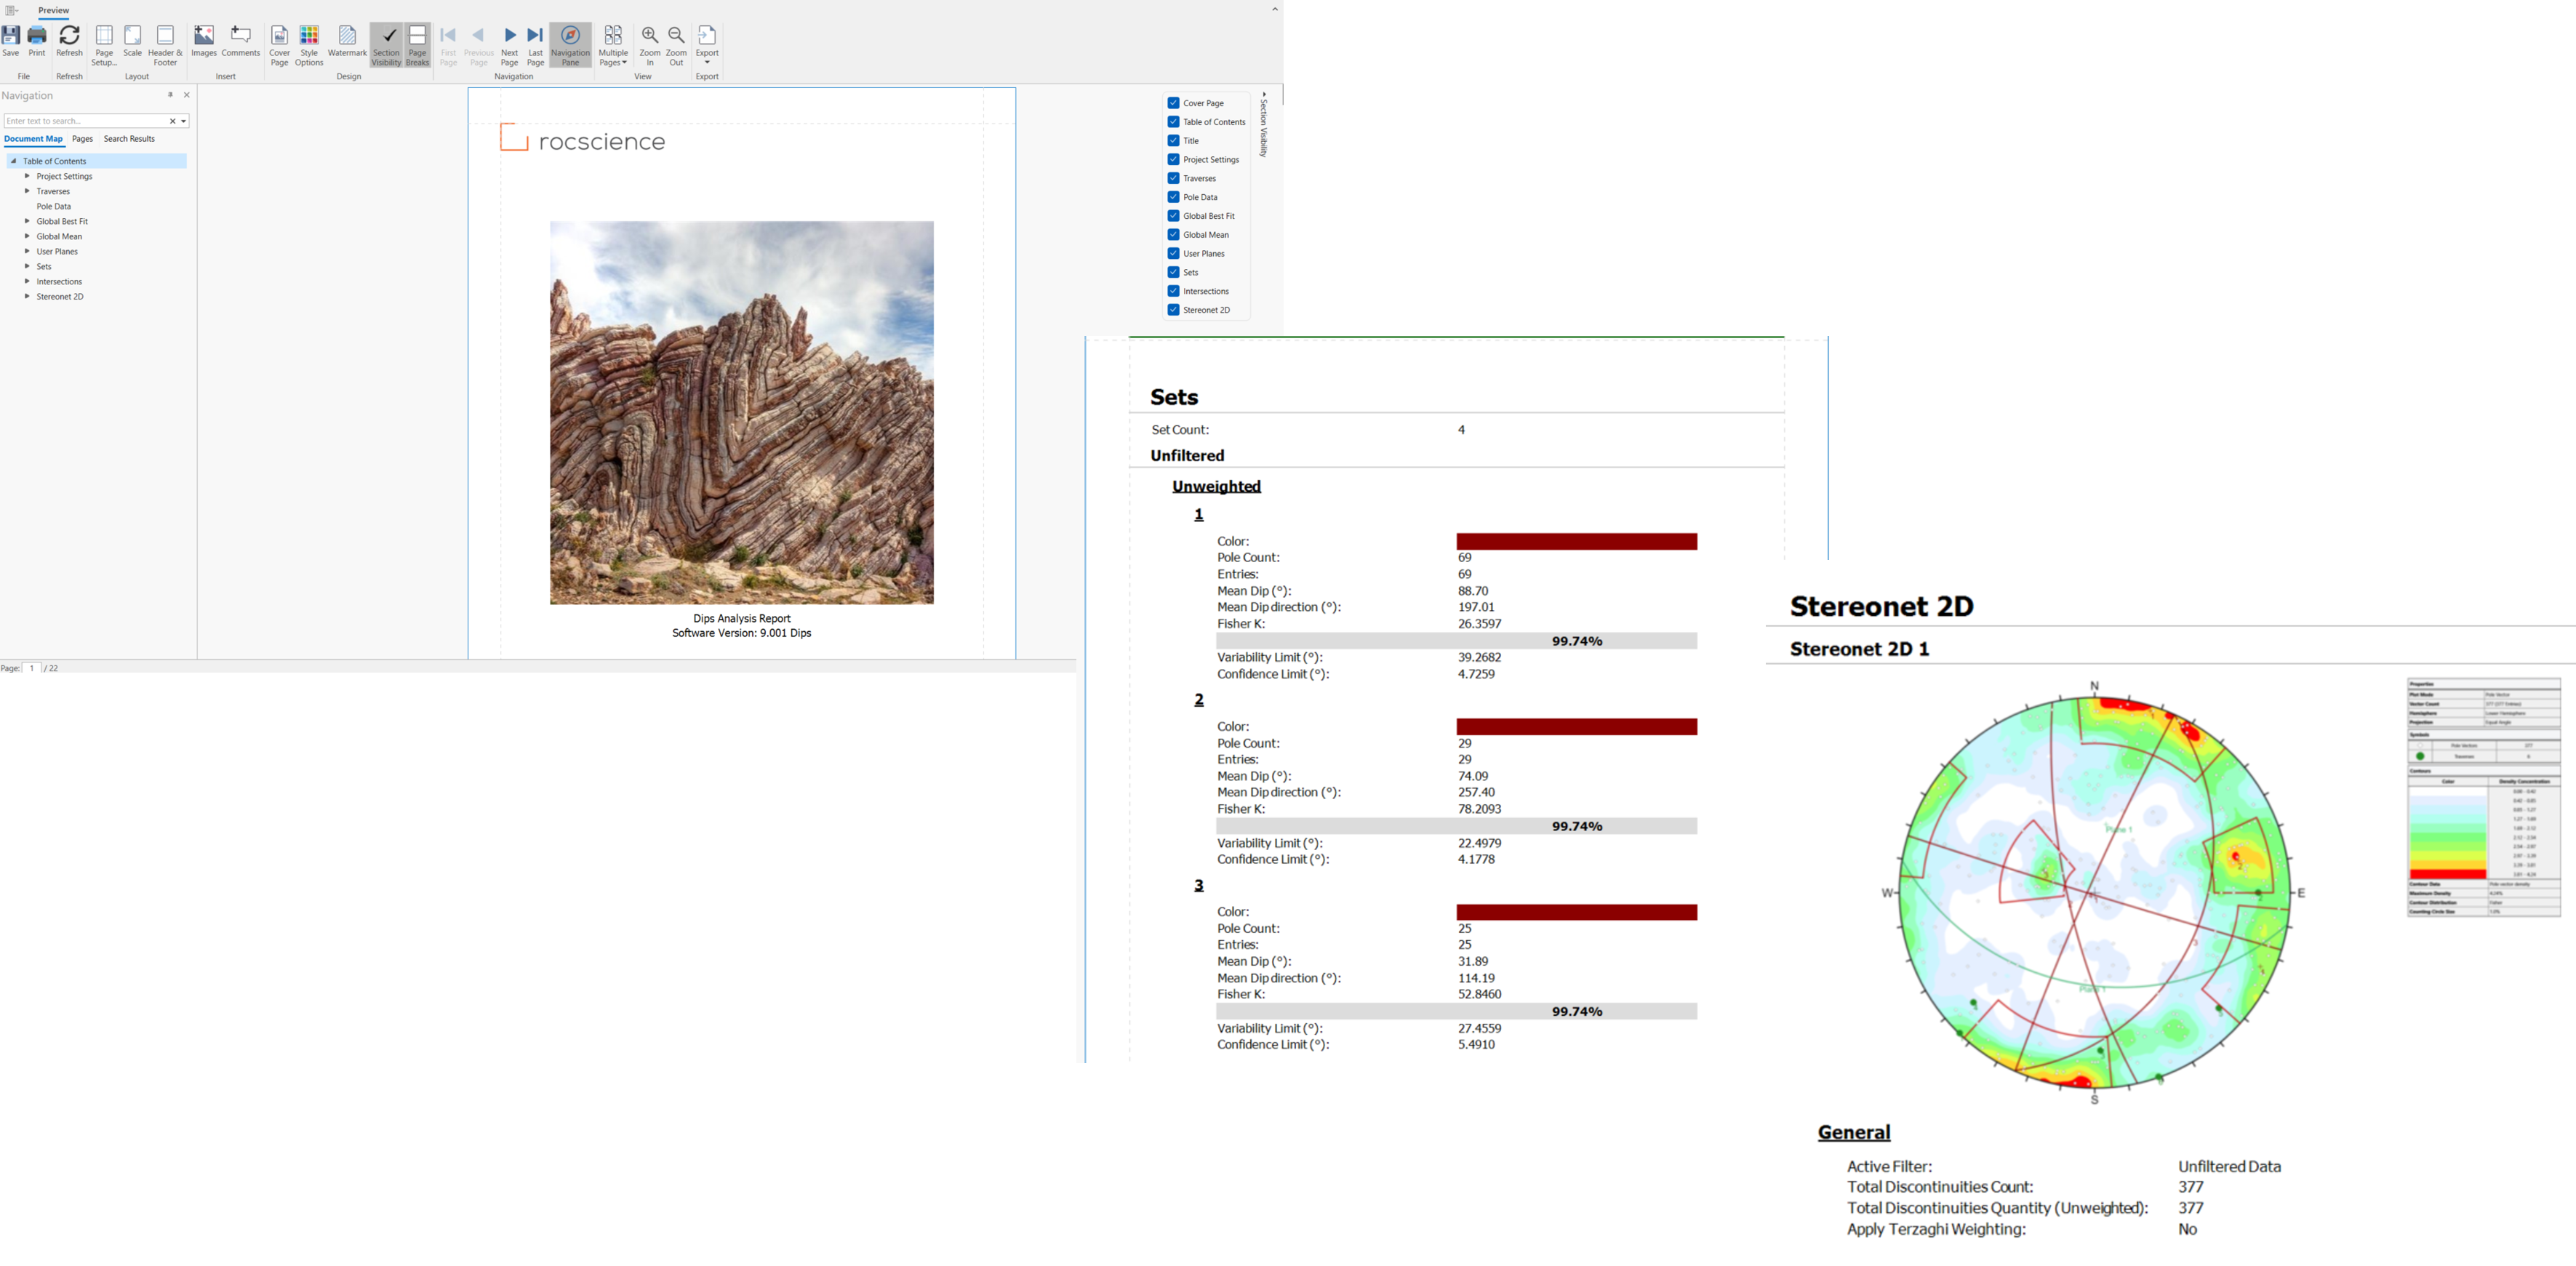Select the Sets tree item

[44, 266]
